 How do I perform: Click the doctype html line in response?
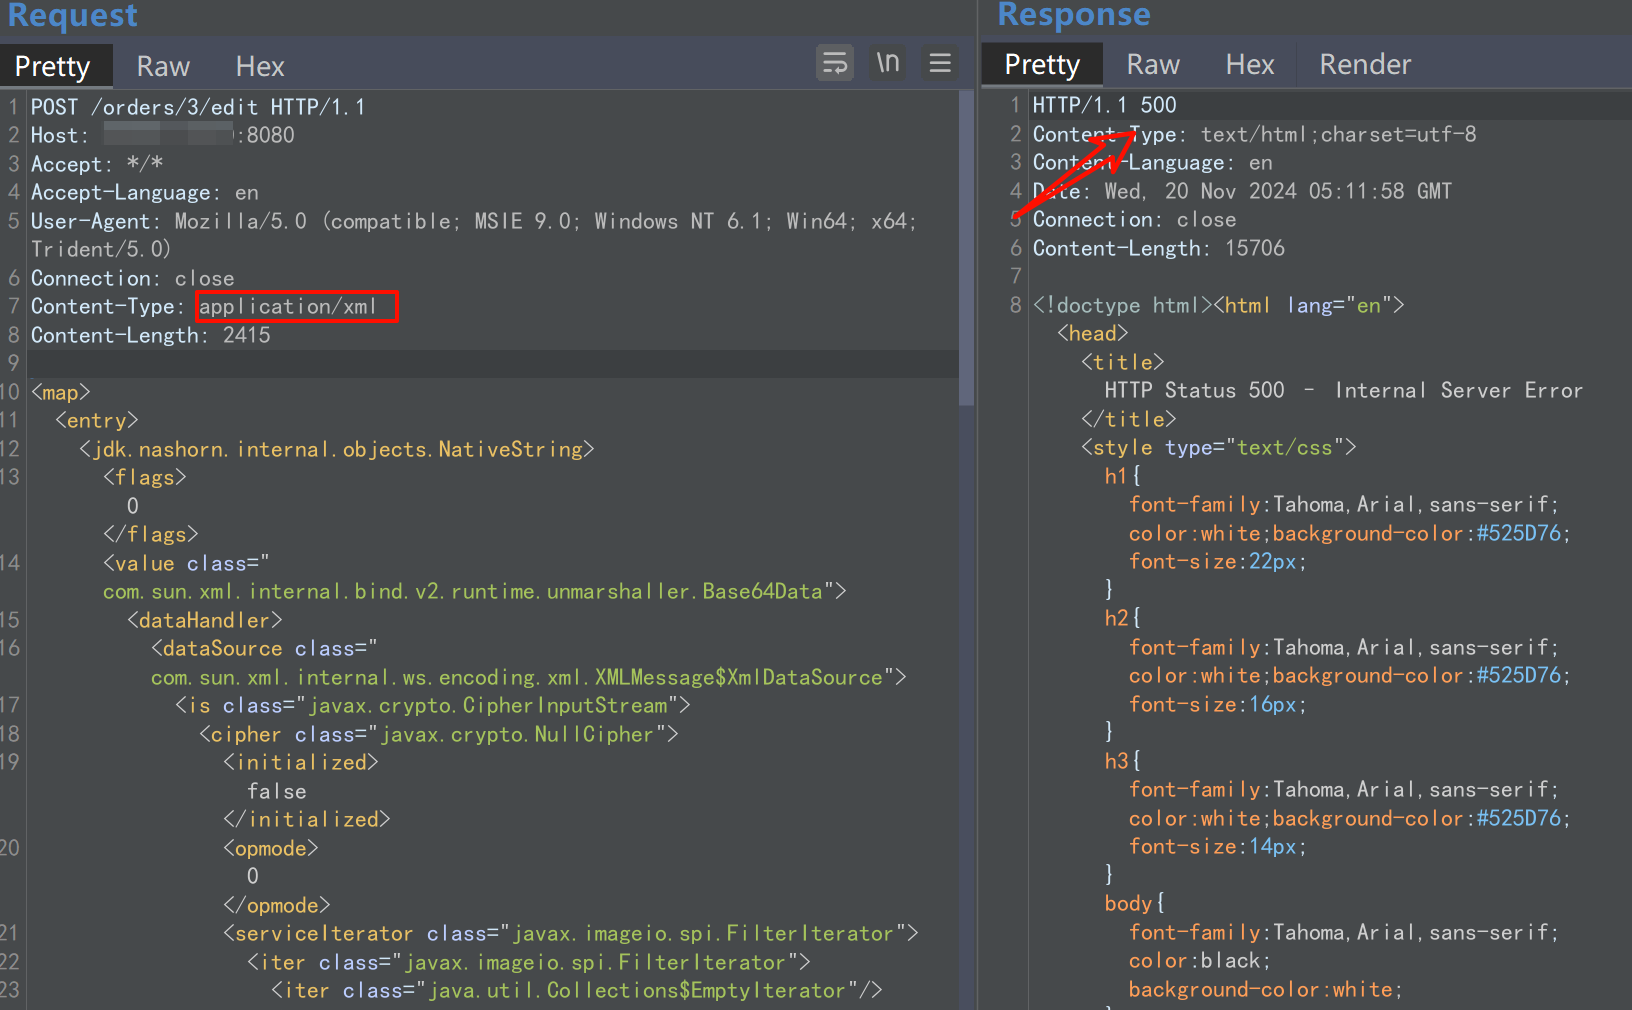(x=1219, y=305)
